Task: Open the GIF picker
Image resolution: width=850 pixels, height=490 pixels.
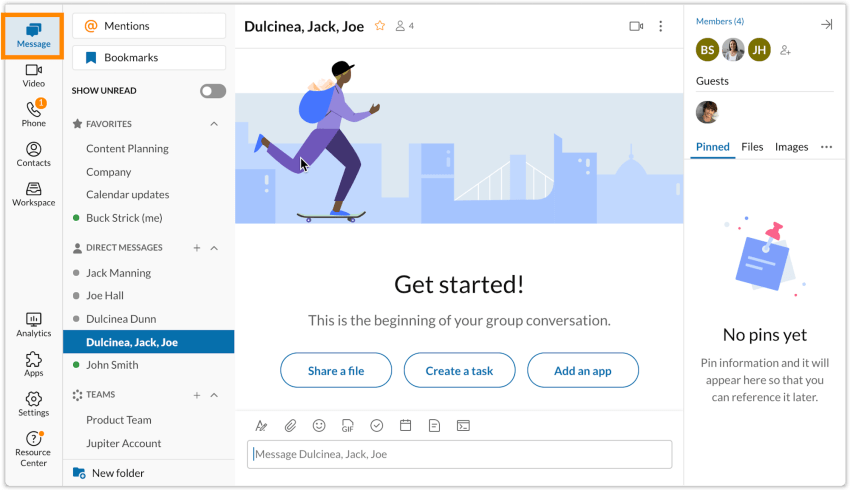Action: point(347,426)
